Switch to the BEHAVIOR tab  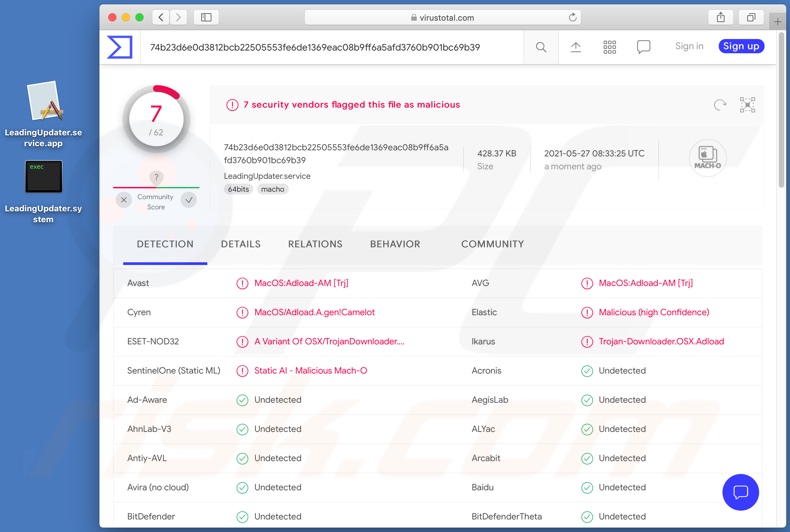[395, 244]
